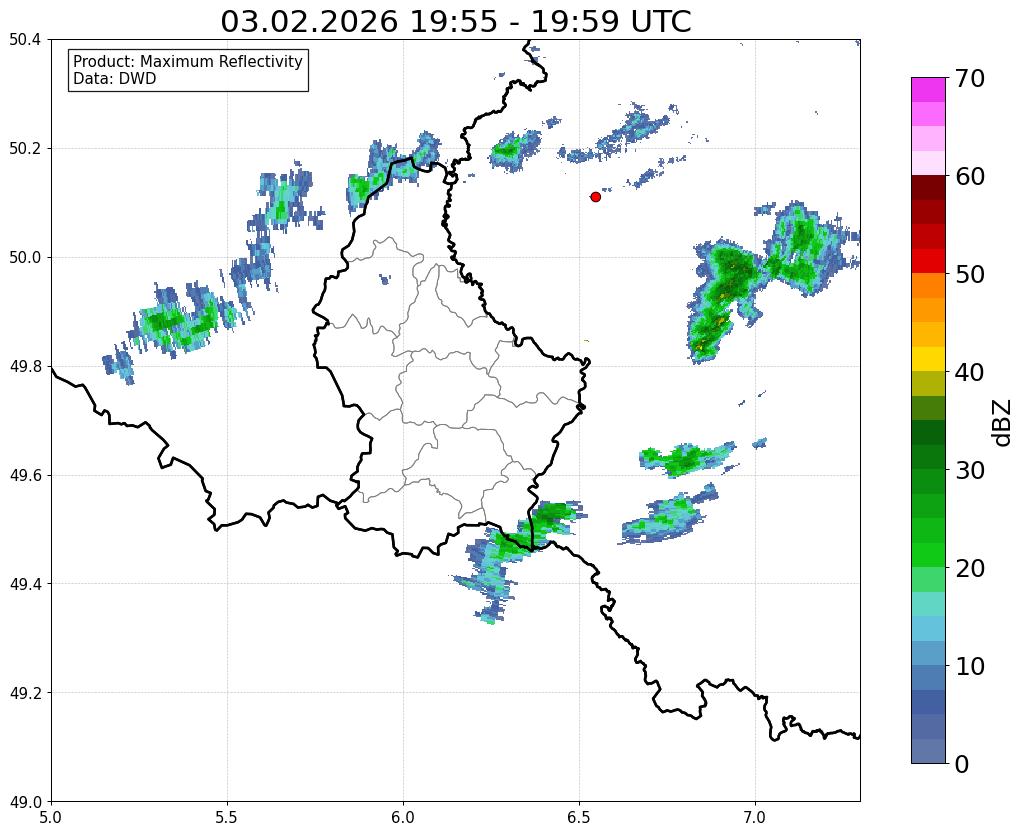The height and width of the screenshot is (834, 1023).
Task: Click the colorbar label "50"
Action: pyautogui.click(x=969, y=274)
